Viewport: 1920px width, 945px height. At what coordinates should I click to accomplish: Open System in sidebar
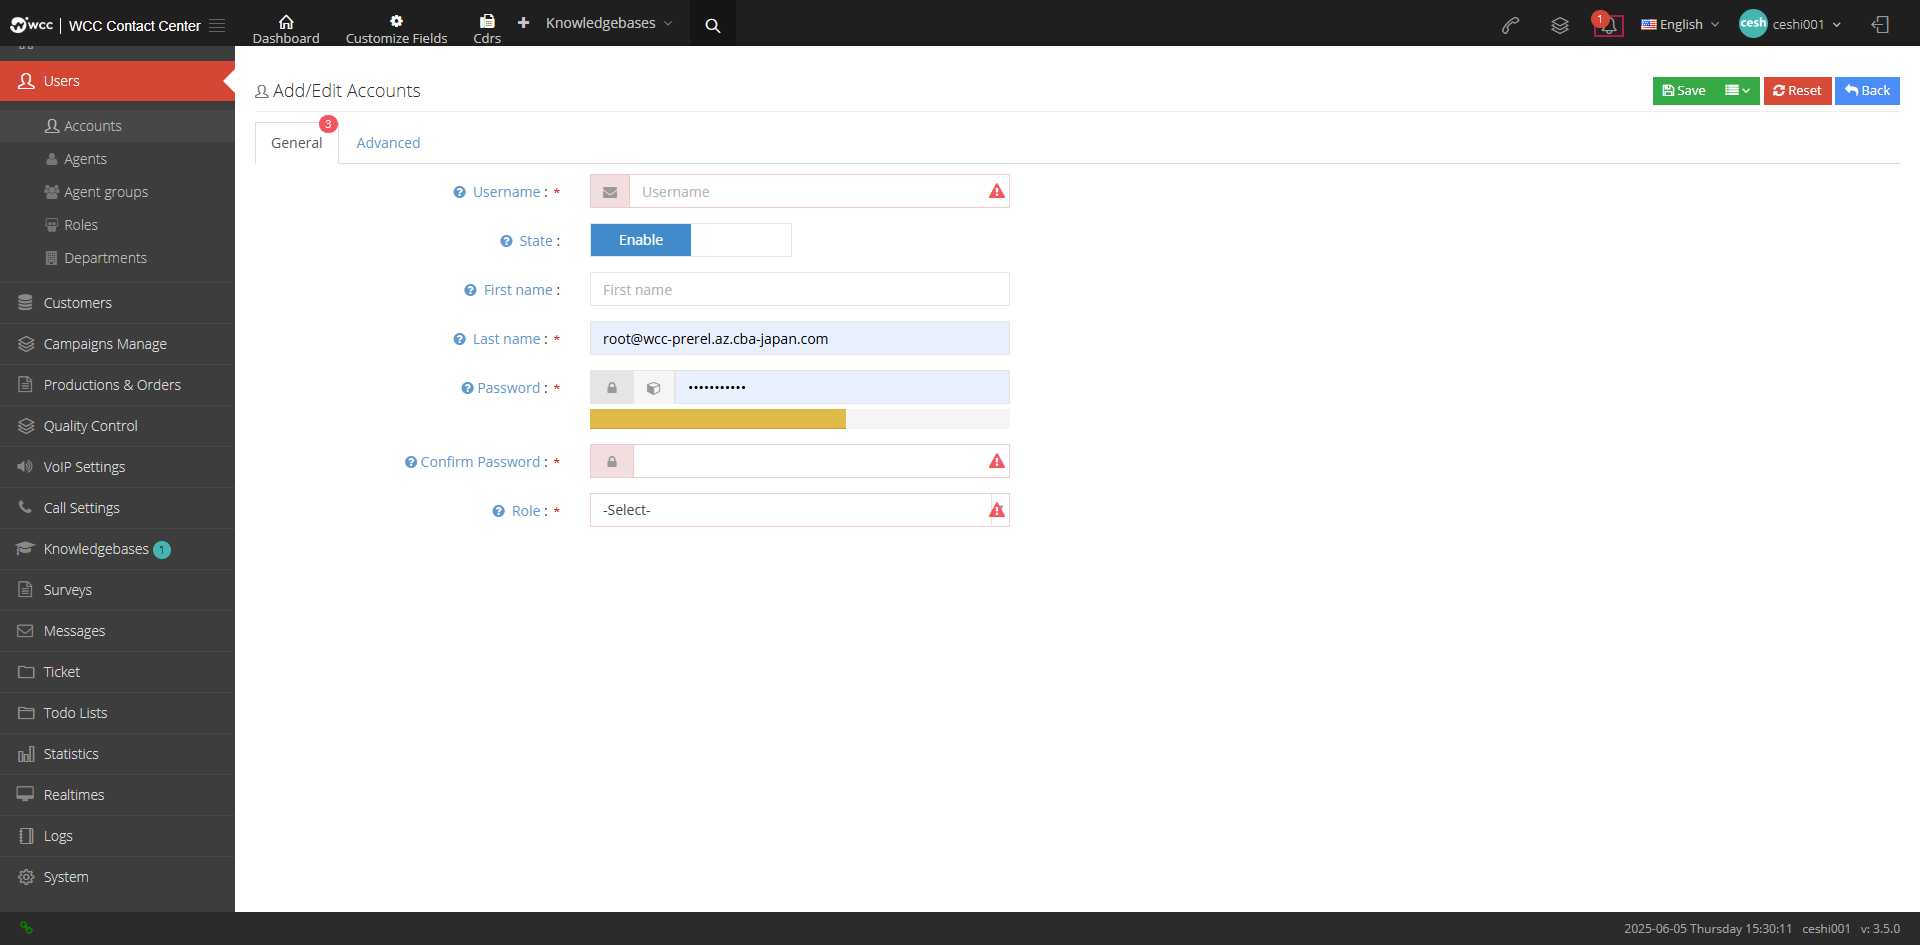click(x=117, y=877)
